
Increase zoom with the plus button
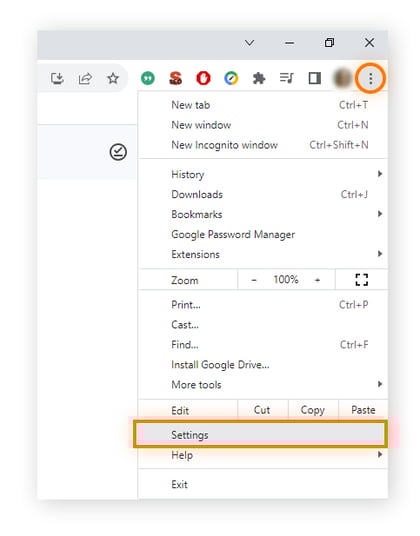(317, 280)
